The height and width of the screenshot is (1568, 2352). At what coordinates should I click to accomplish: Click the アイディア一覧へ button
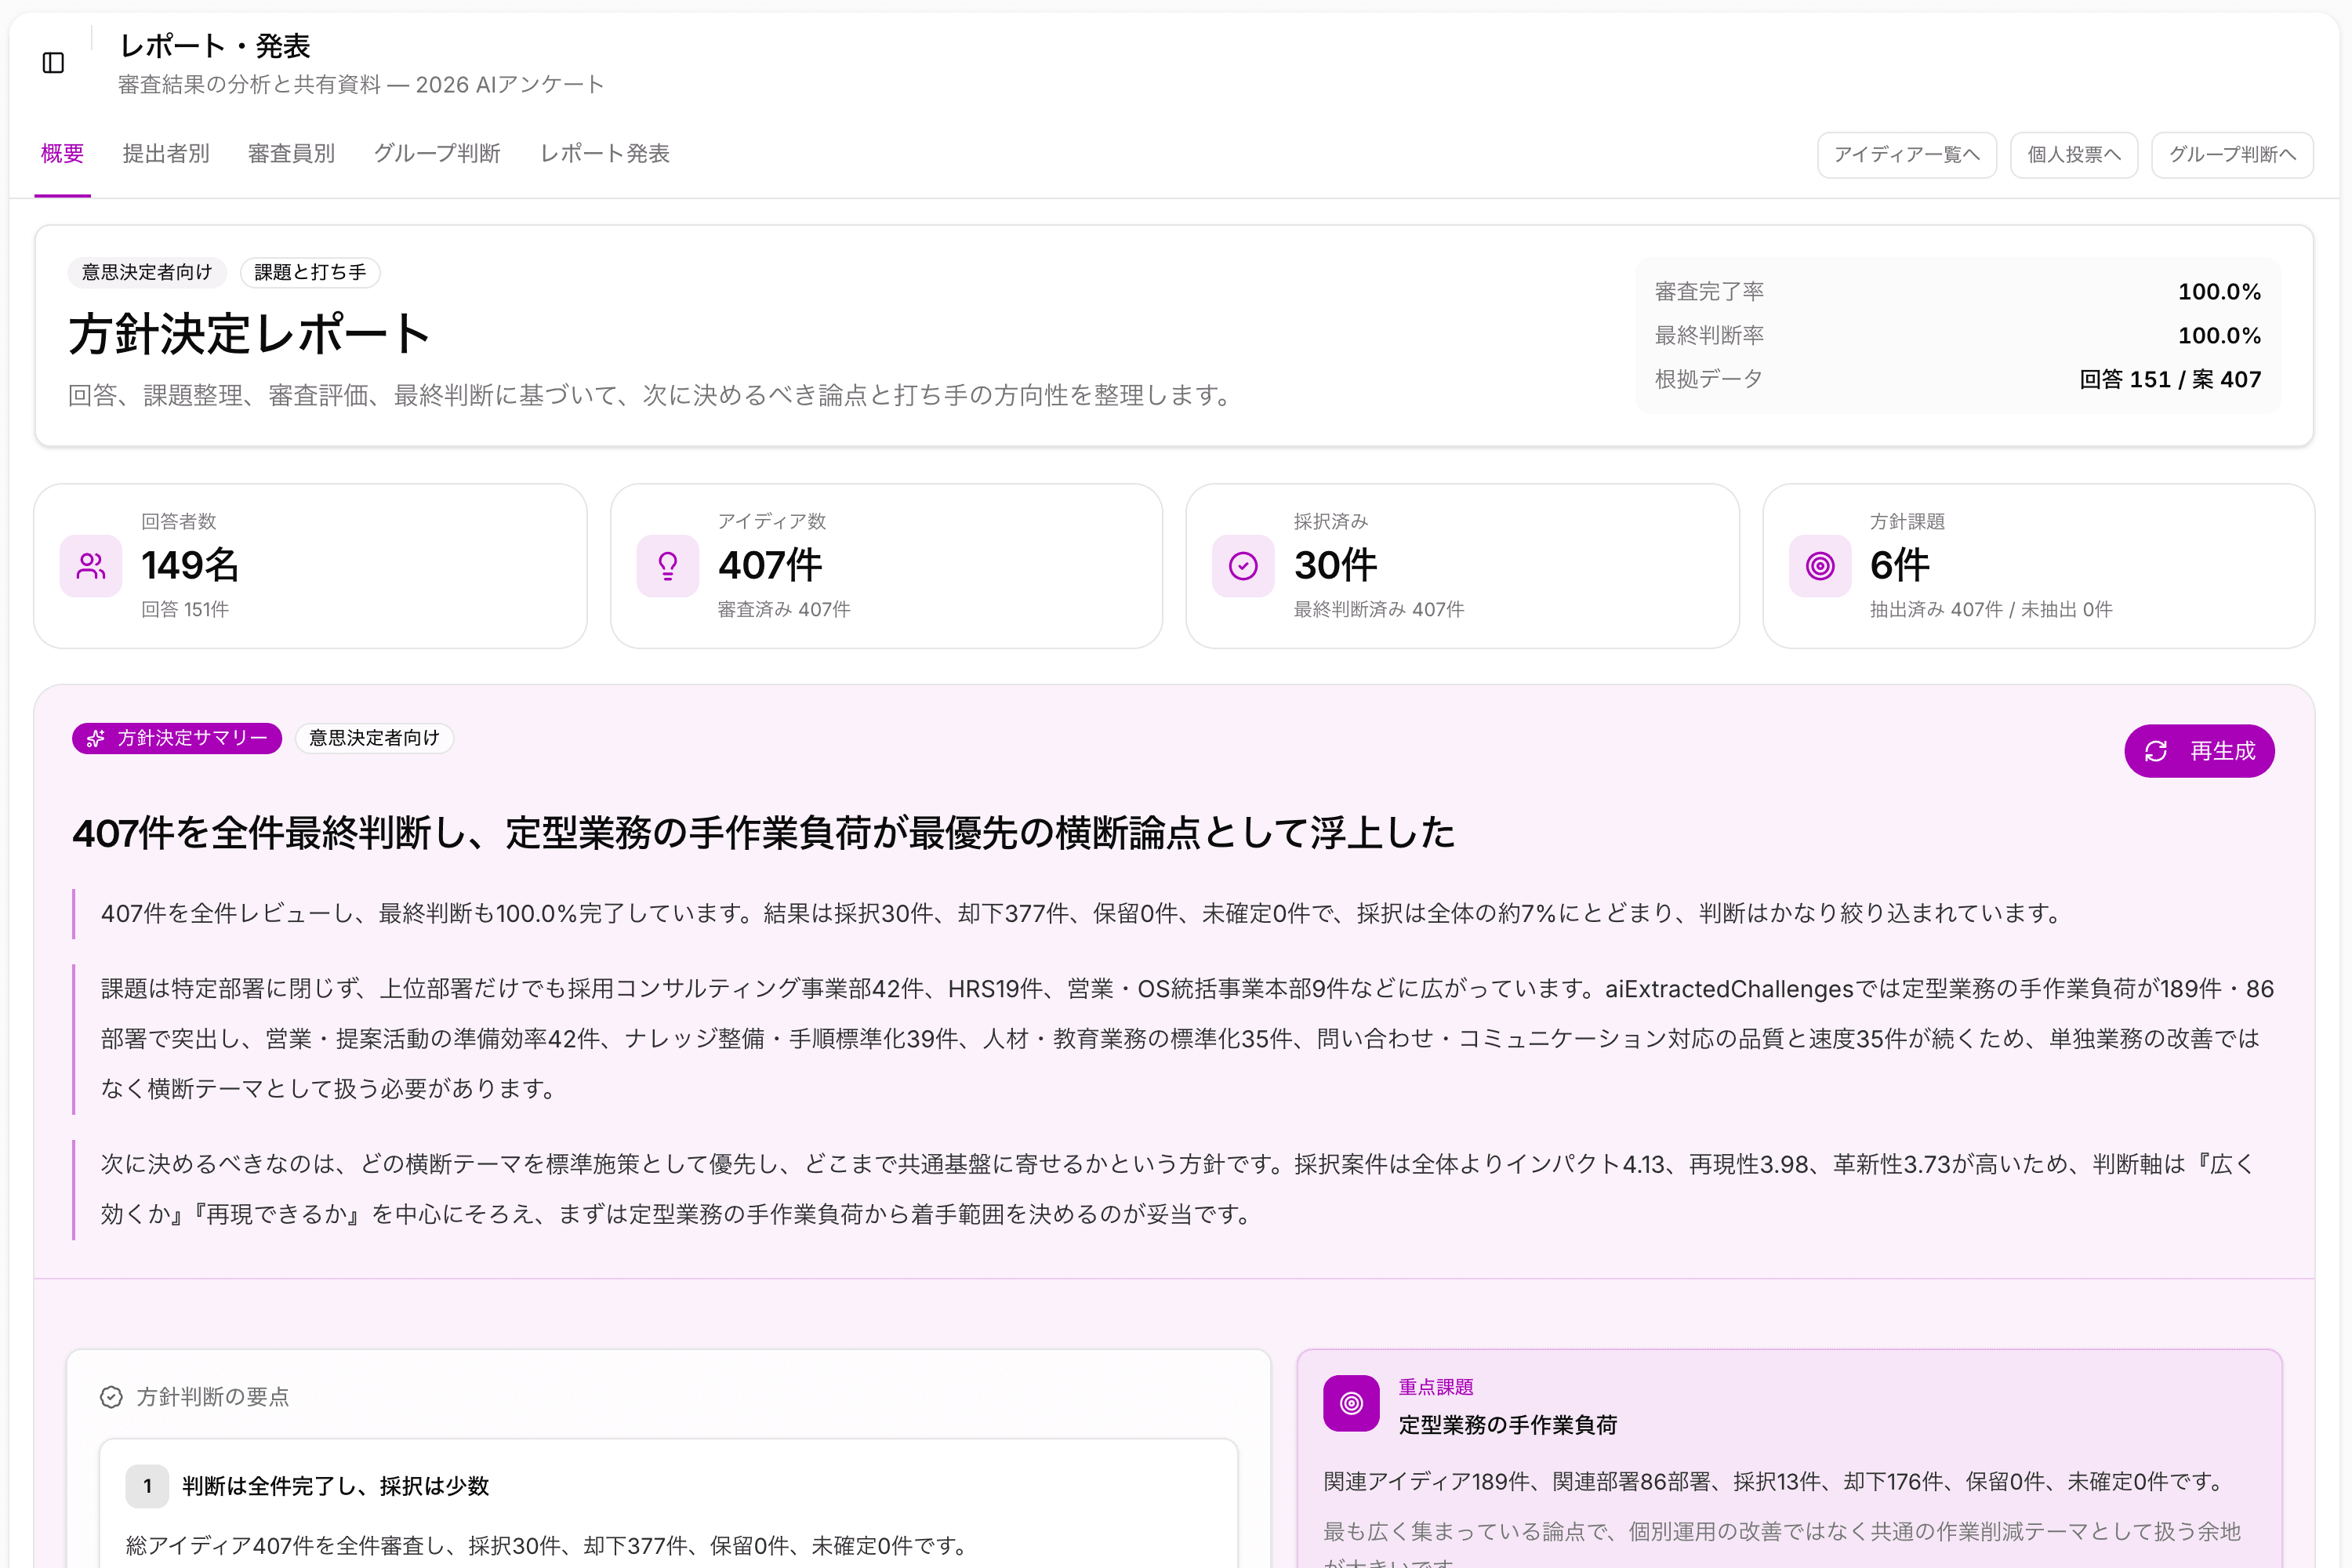click(1907, 155)
